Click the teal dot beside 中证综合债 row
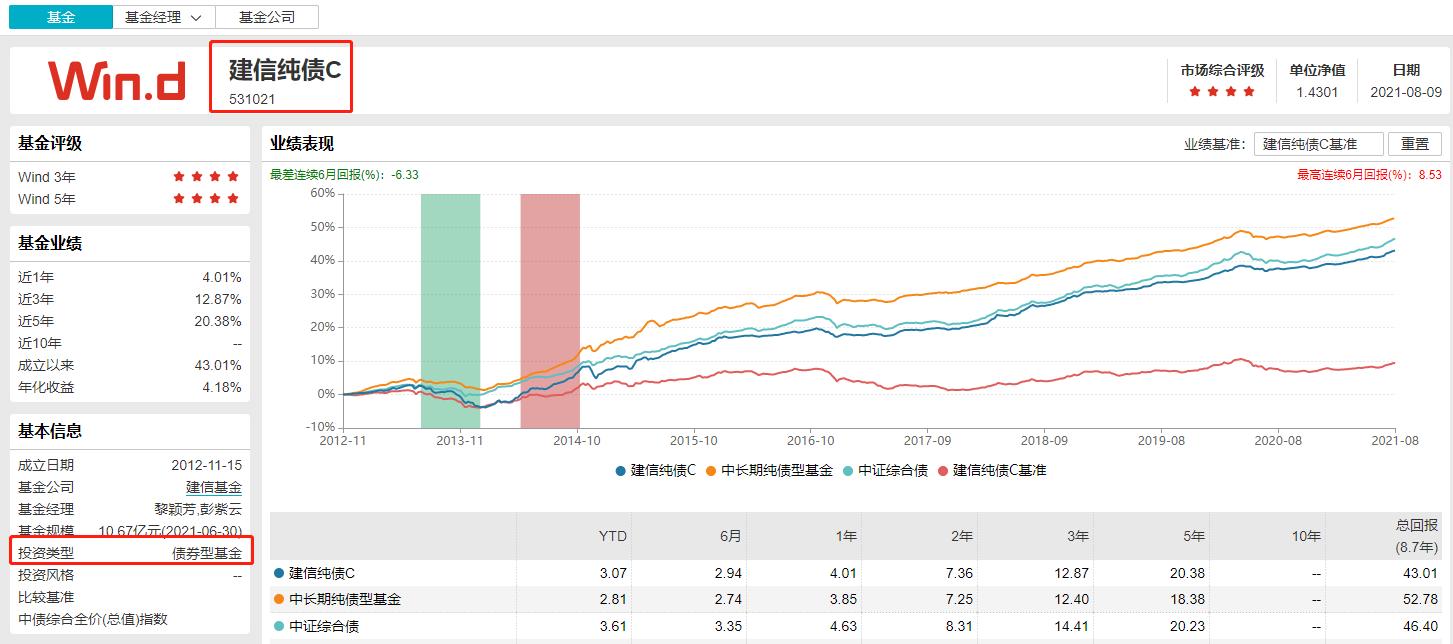 279,626
